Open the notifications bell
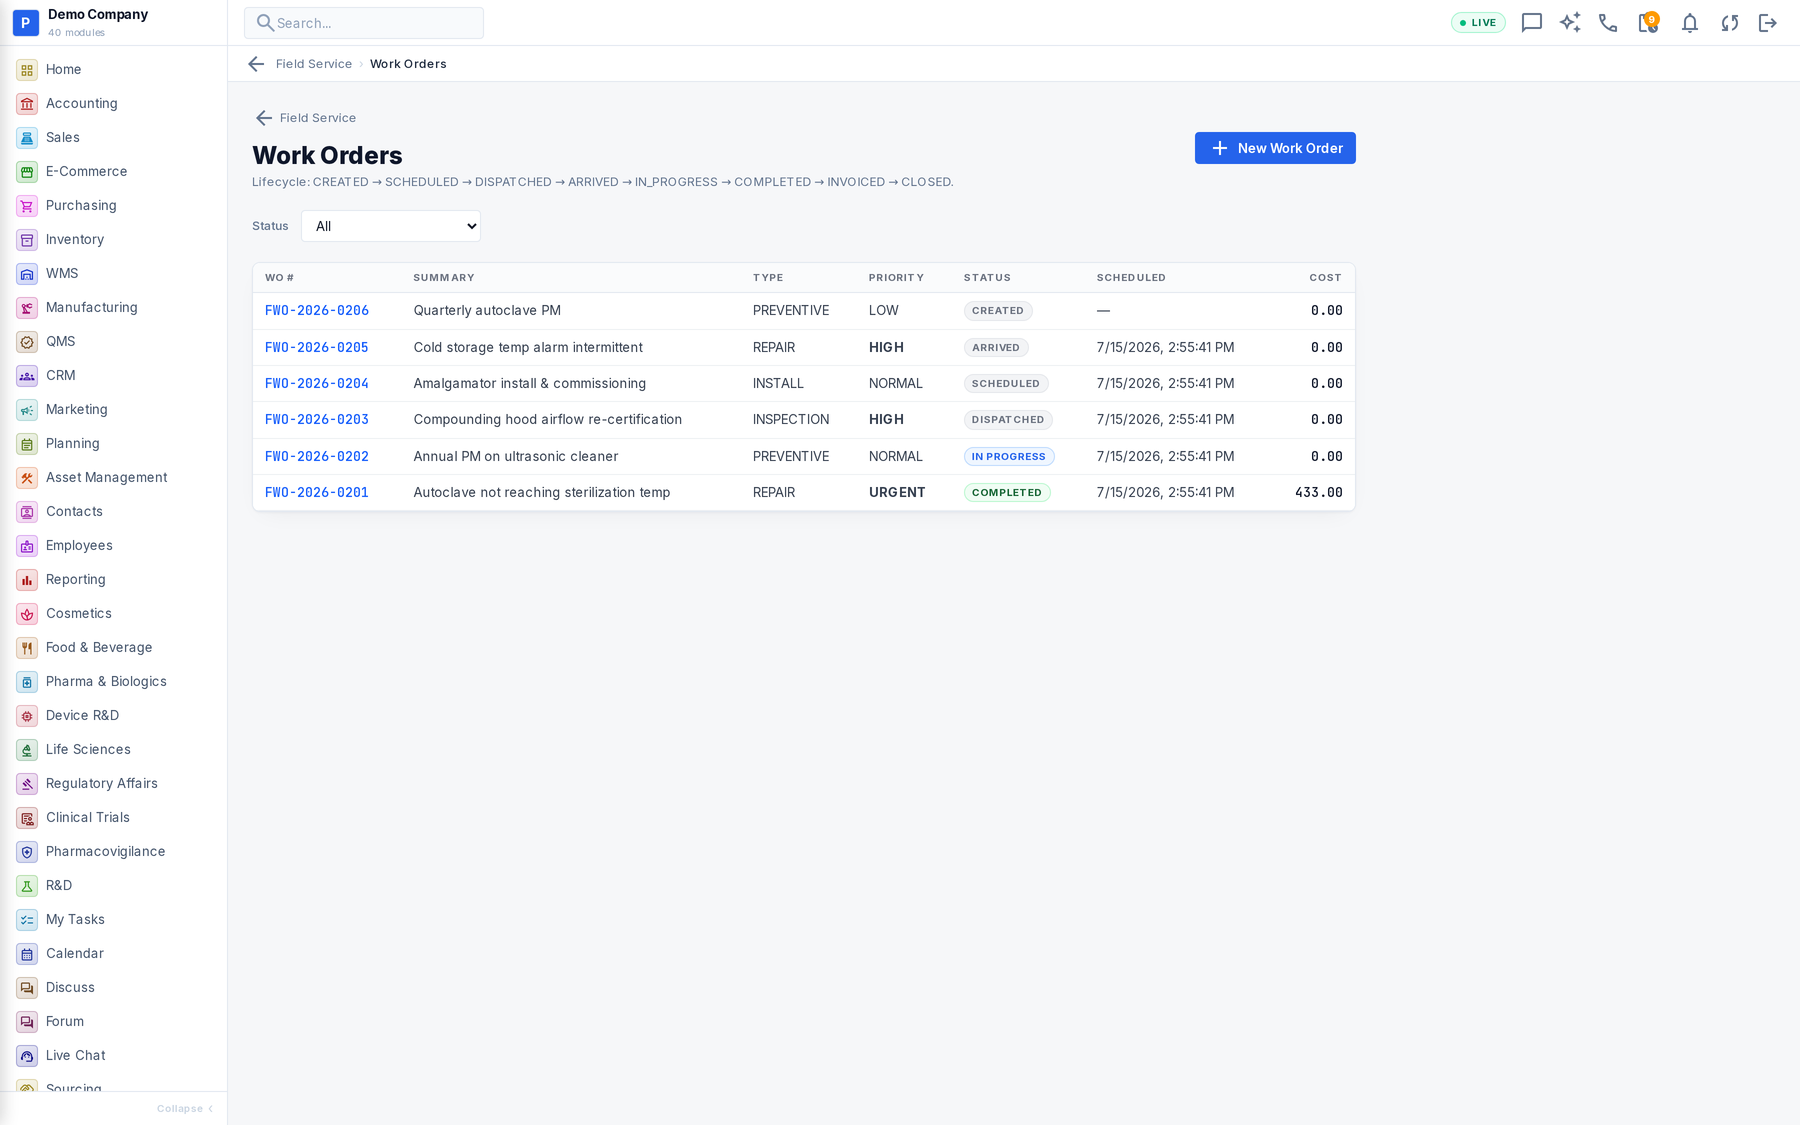 [1690, 23]
